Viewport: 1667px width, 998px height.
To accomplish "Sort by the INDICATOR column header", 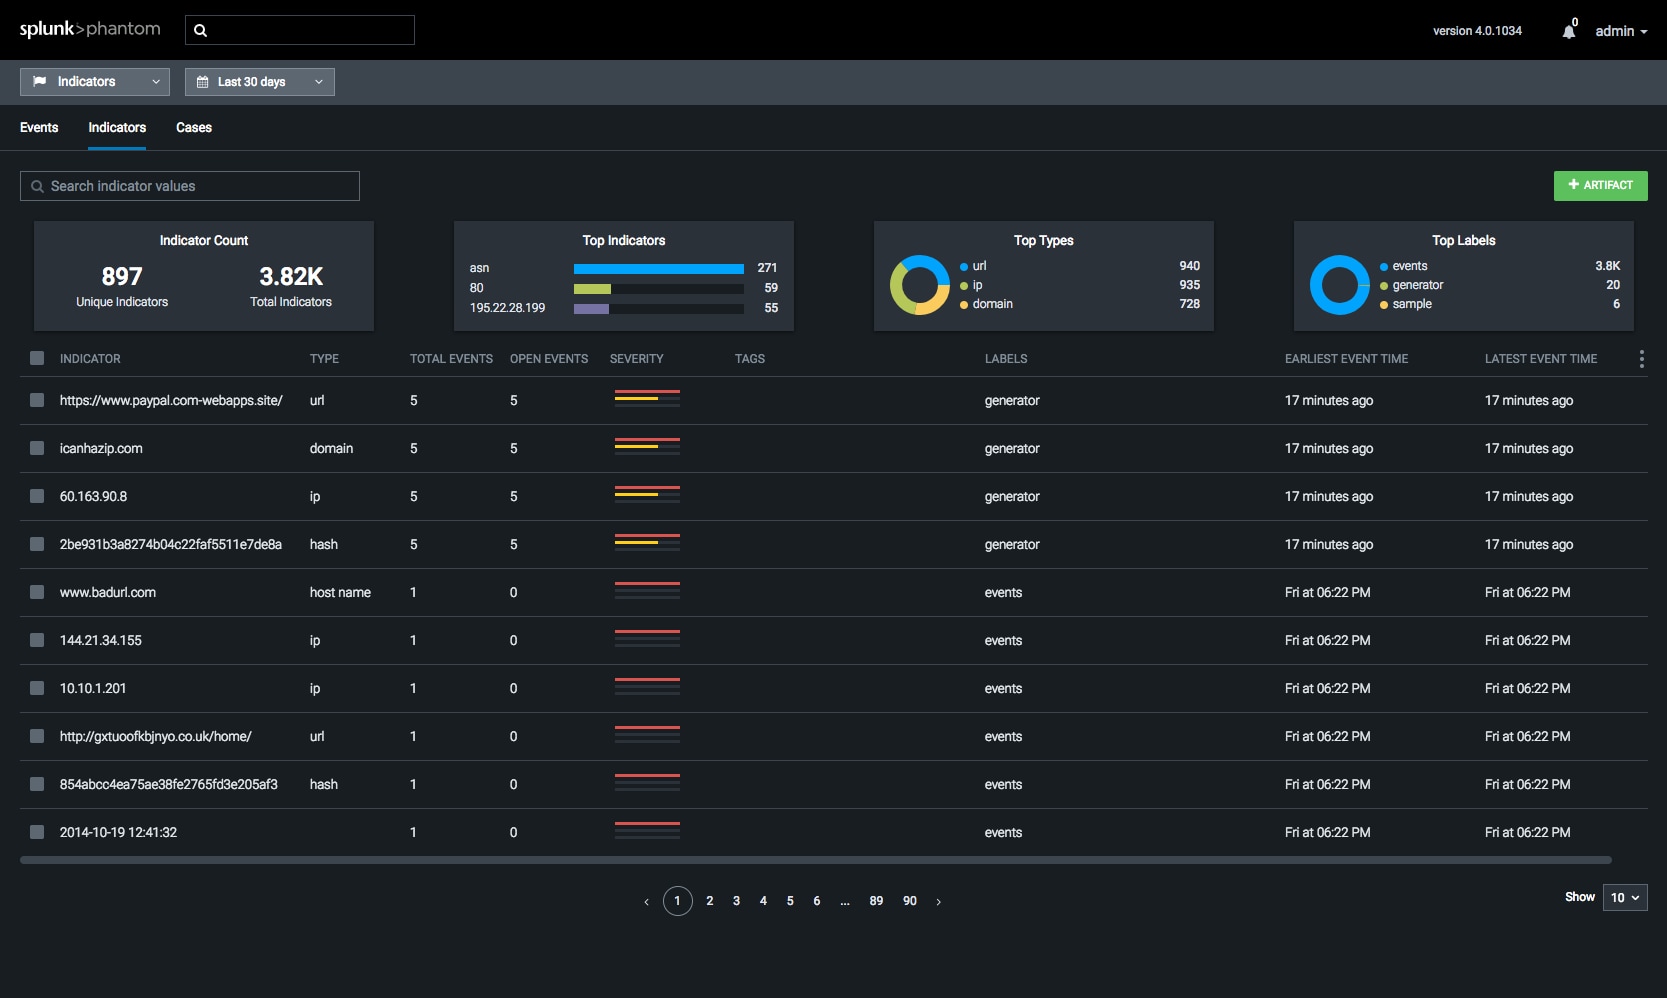I will coord(90,359).
